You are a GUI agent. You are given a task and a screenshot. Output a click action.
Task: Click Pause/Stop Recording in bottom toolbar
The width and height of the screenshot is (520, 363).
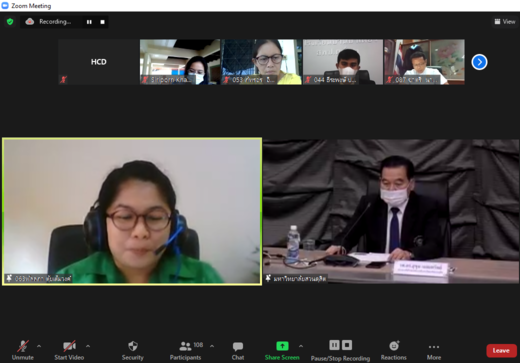(x=340, y=350)
